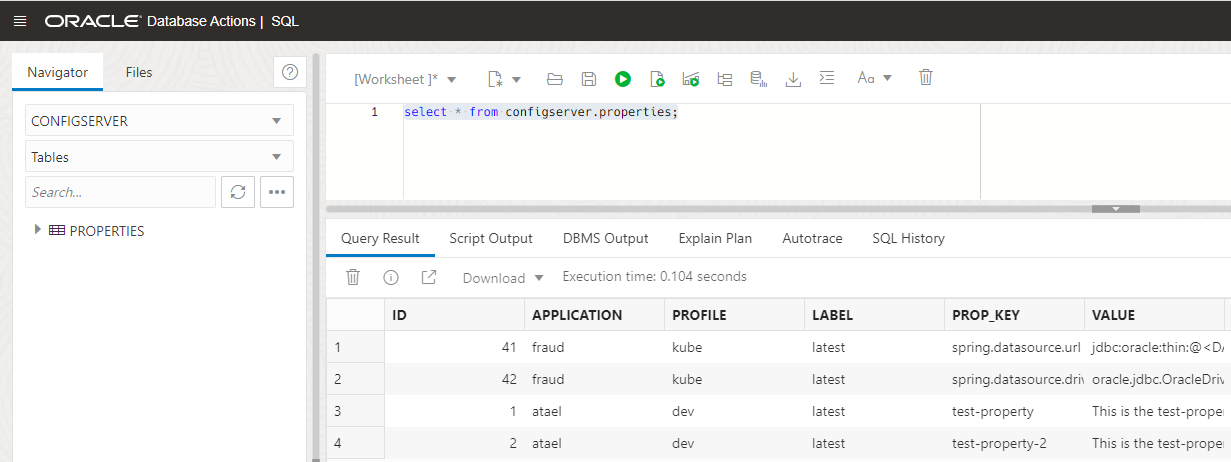The image size is (1231, 462).
Task: Select ID cell 41
Action: click(455, 347)
